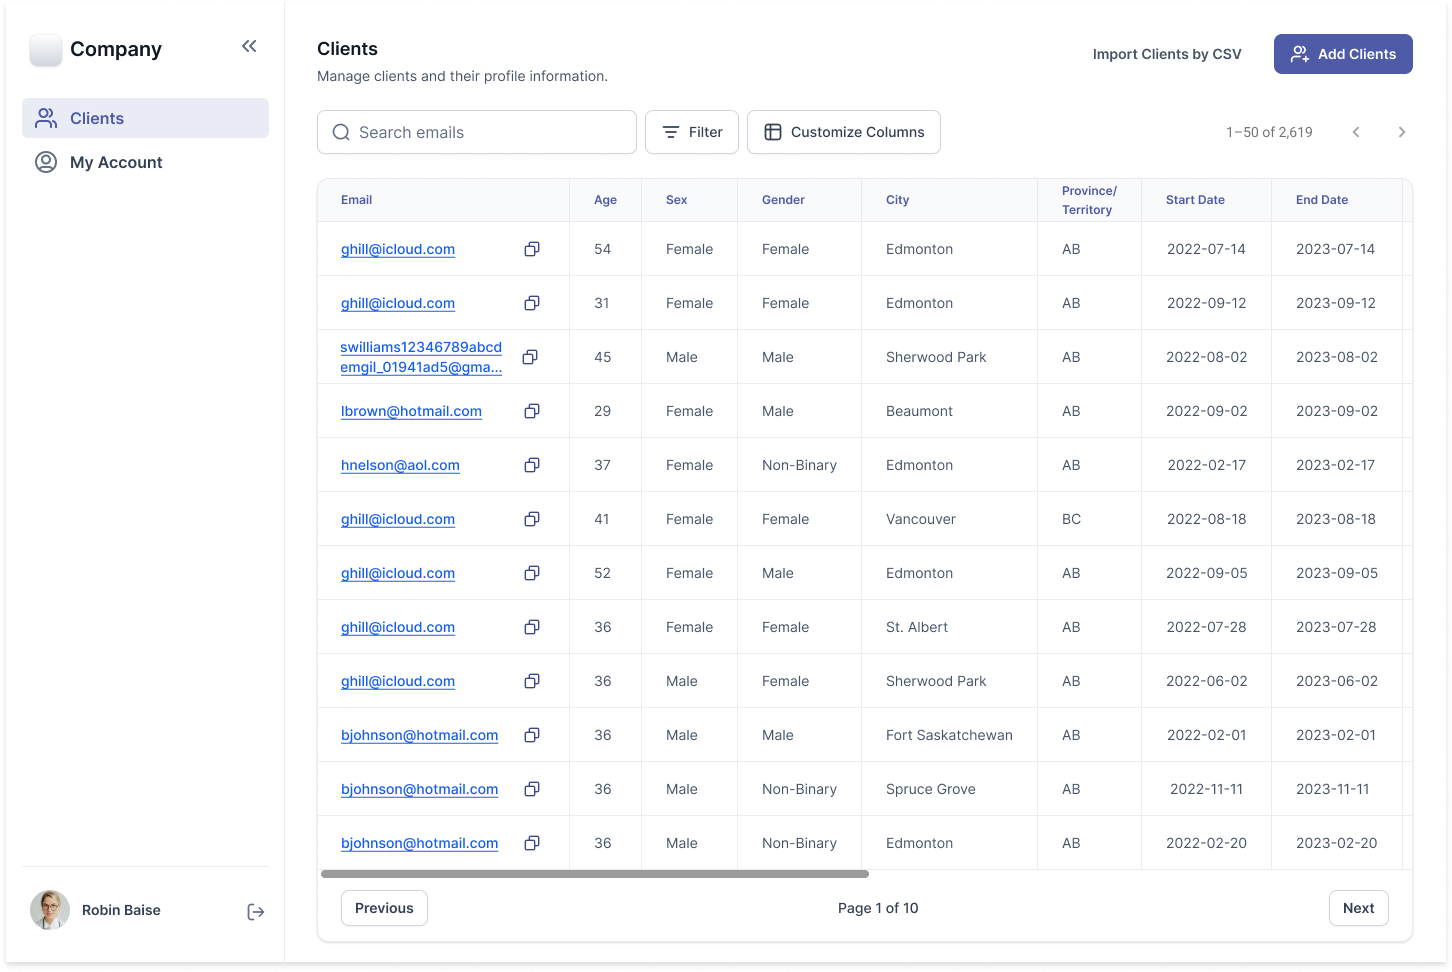Go to previous results with left chevron

[x=1356, y=132]
